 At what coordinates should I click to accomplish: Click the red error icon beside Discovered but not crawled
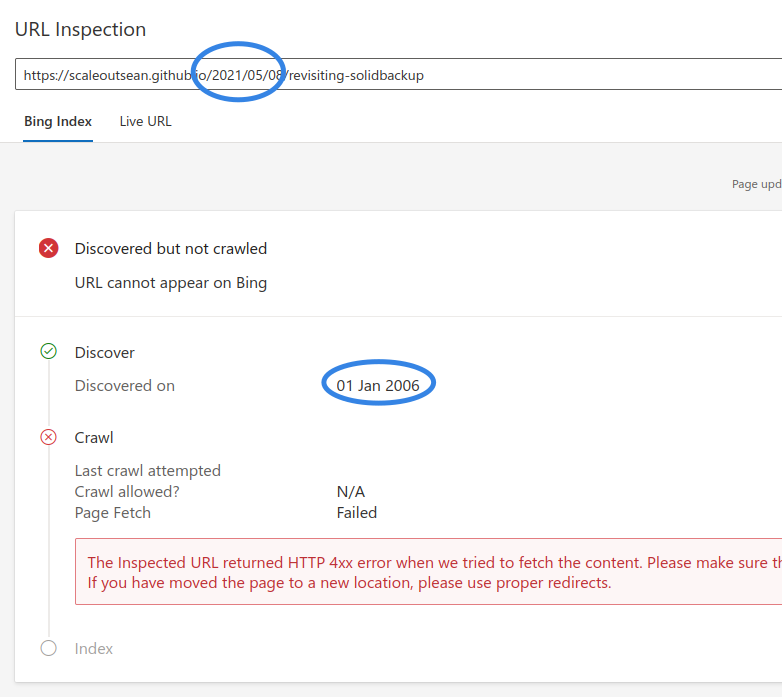coord(48,248)
